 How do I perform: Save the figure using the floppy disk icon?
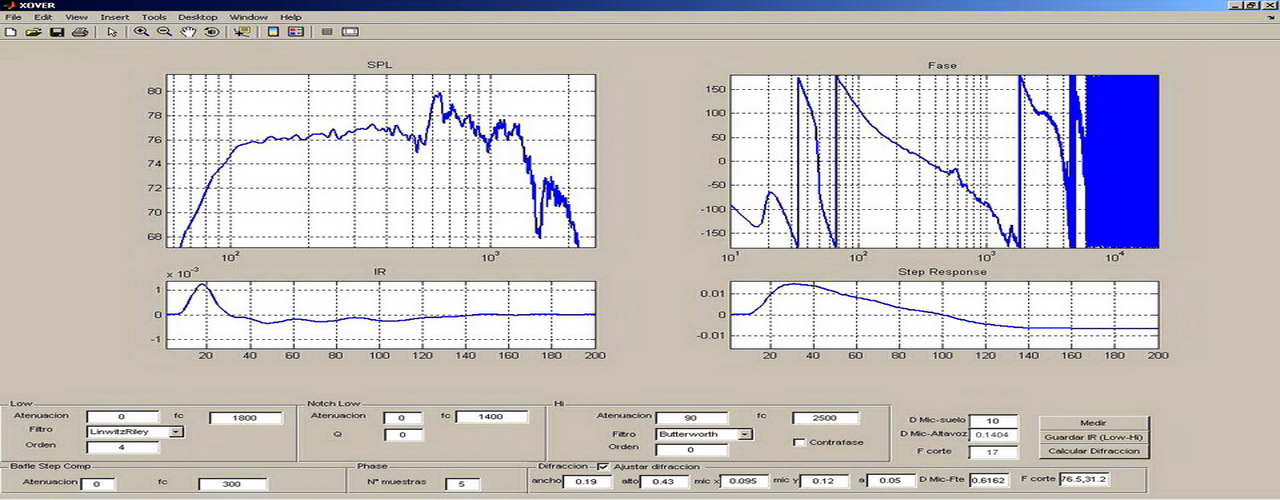(x=56, y=32)
